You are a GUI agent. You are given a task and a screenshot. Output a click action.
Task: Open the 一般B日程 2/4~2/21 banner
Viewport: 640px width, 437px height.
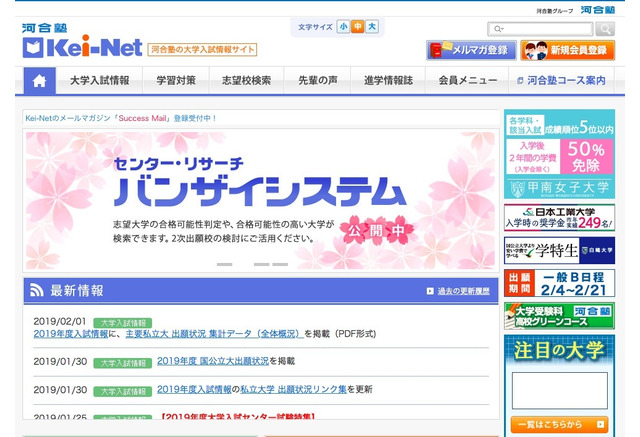point(559,283)
